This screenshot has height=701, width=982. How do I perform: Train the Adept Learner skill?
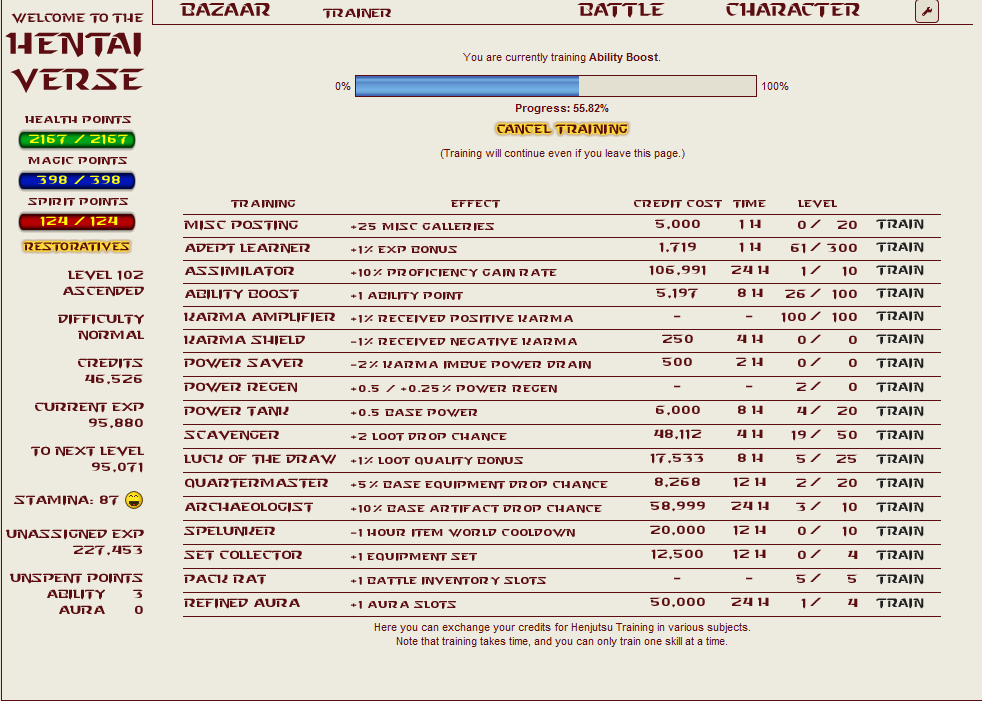[900, 247]
